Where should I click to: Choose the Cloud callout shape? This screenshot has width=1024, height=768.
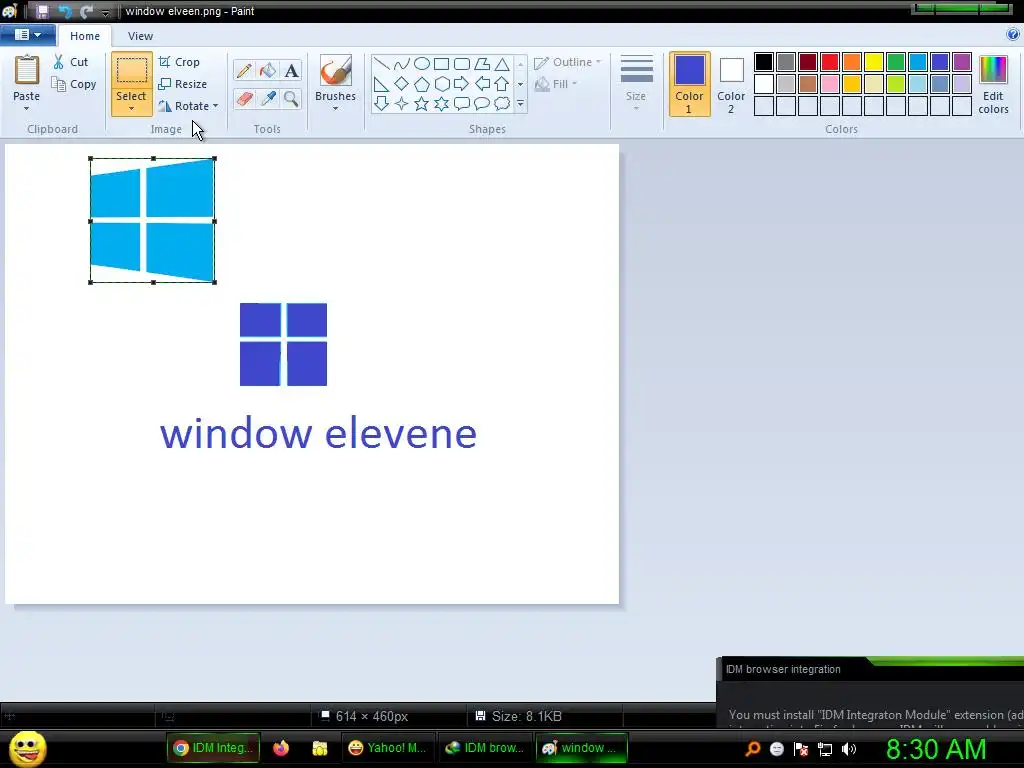click(x=502, y=103)
